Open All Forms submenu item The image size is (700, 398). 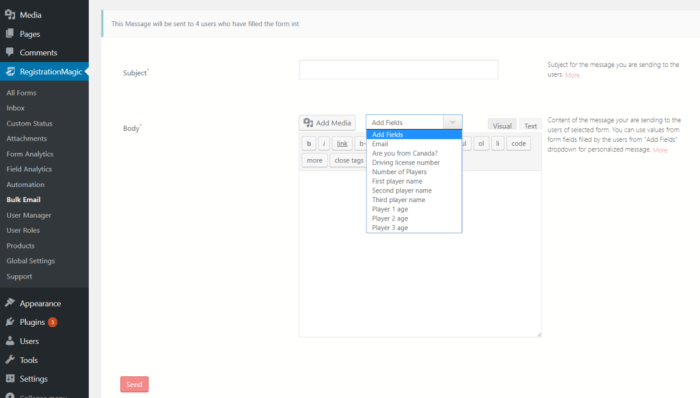pos(21,93)
